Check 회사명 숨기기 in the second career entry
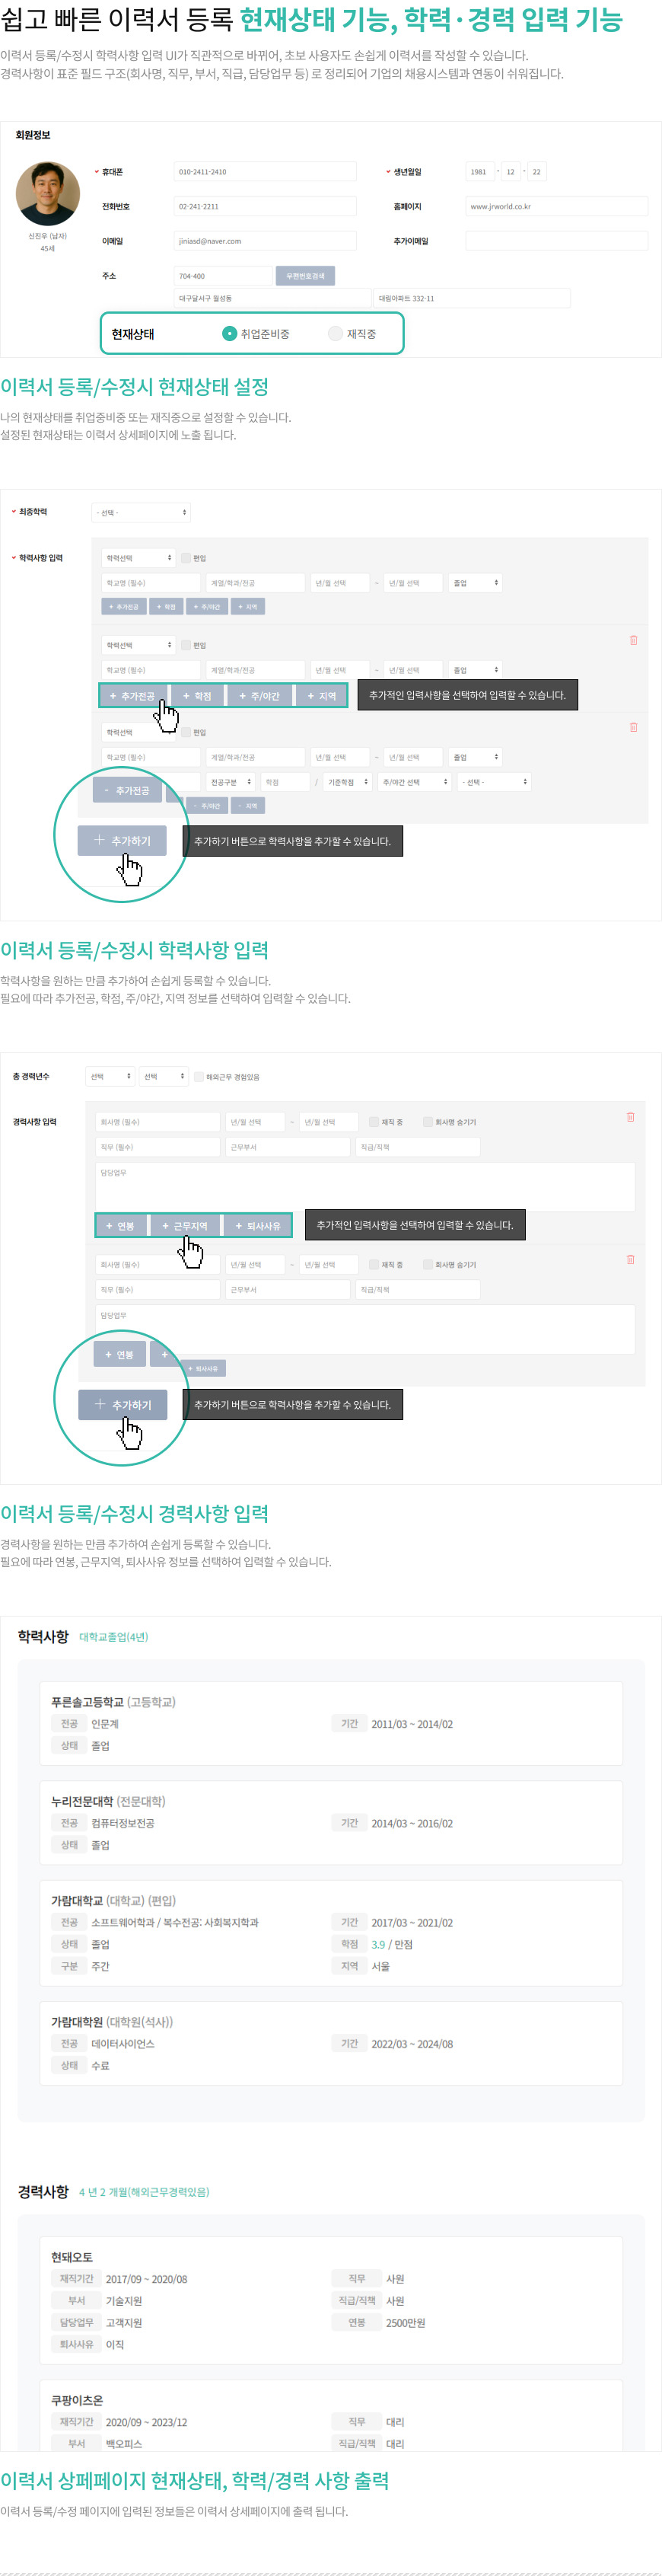The height and width of the screenshot is (2576, 662). 428,1265
